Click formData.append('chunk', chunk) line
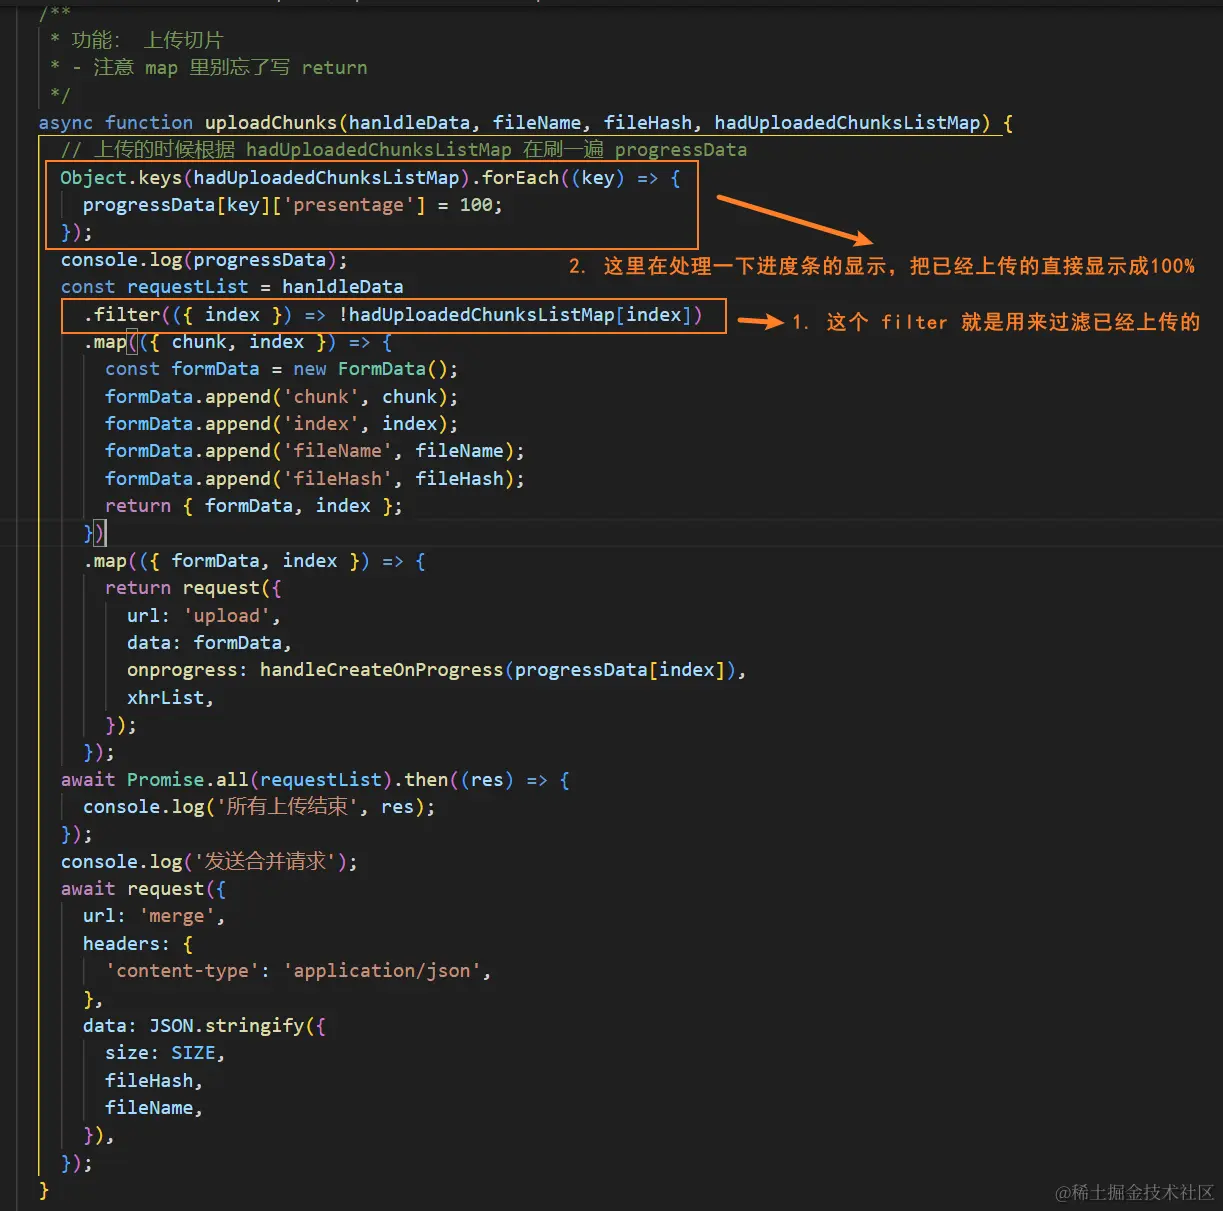This screenshot has height=1211, width=1223. point(281,397)
